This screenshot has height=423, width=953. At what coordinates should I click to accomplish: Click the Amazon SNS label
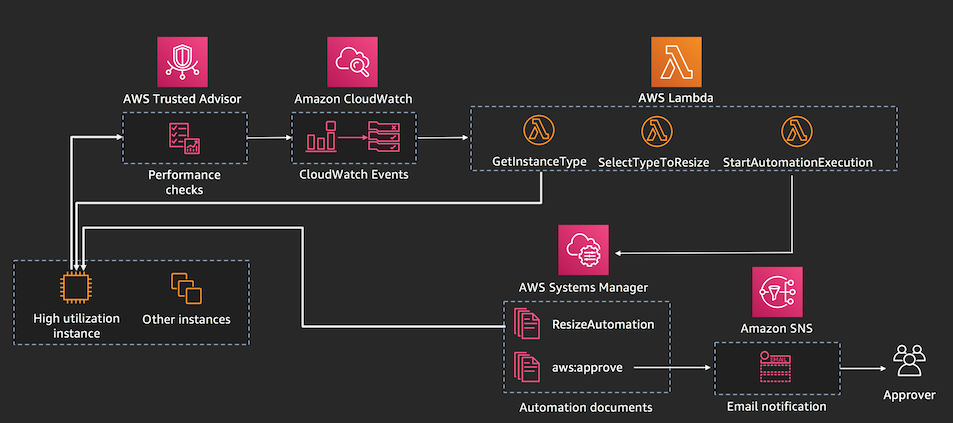click(777, 329)
